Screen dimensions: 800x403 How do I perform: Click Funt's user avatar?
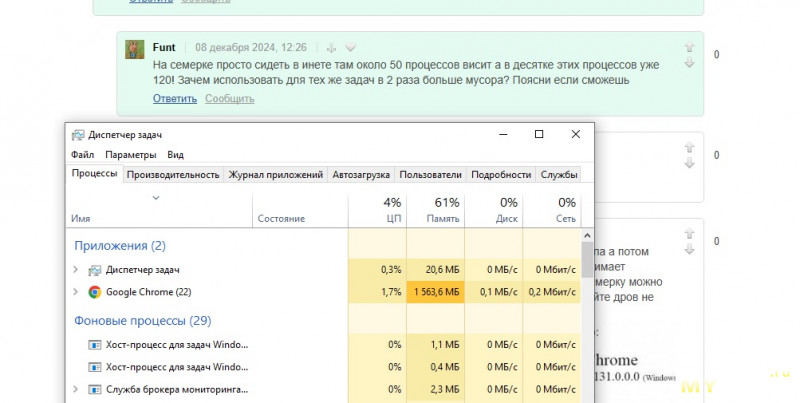pyautogui.click(x=135, y=49)
